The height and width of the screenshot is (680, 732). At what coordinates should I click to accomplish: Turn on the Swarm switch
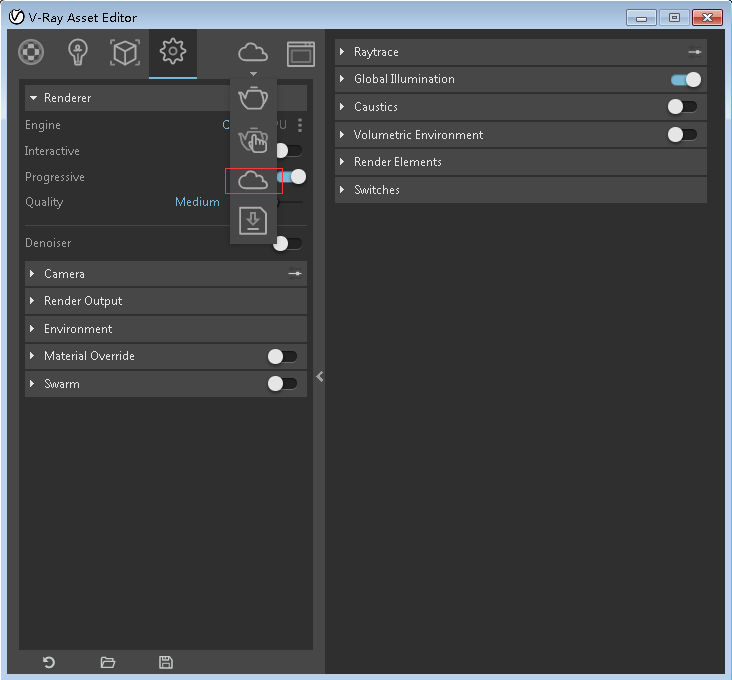tap(282, 384)
